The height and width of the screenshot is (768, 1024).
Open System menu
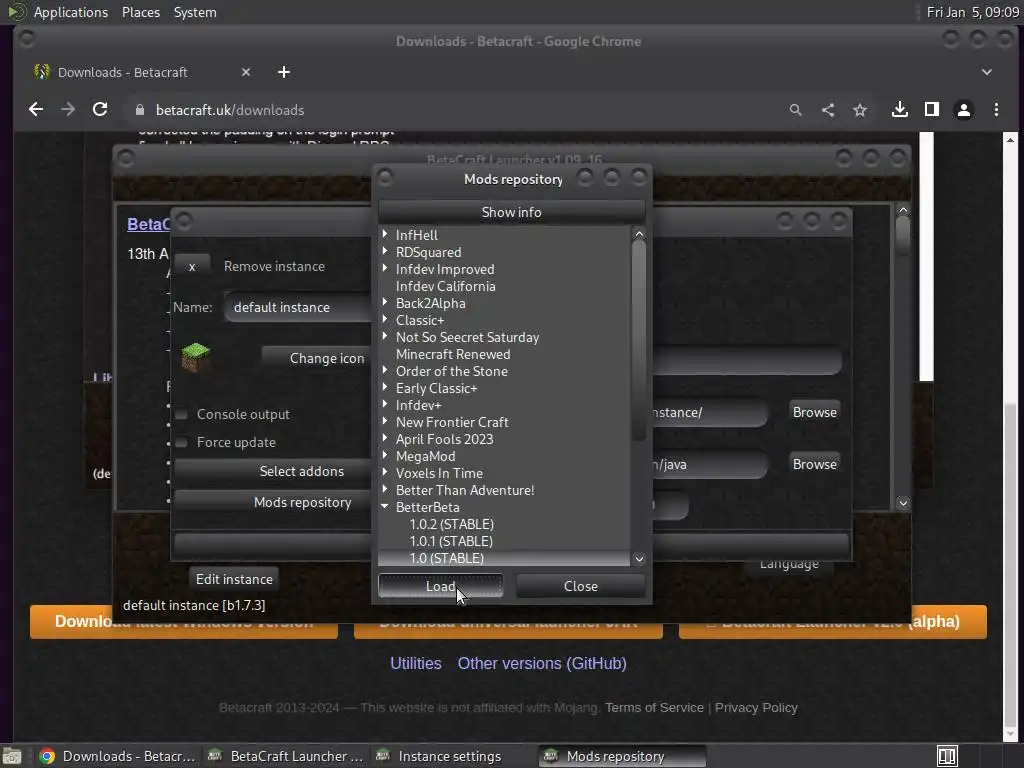coord(195,12)
